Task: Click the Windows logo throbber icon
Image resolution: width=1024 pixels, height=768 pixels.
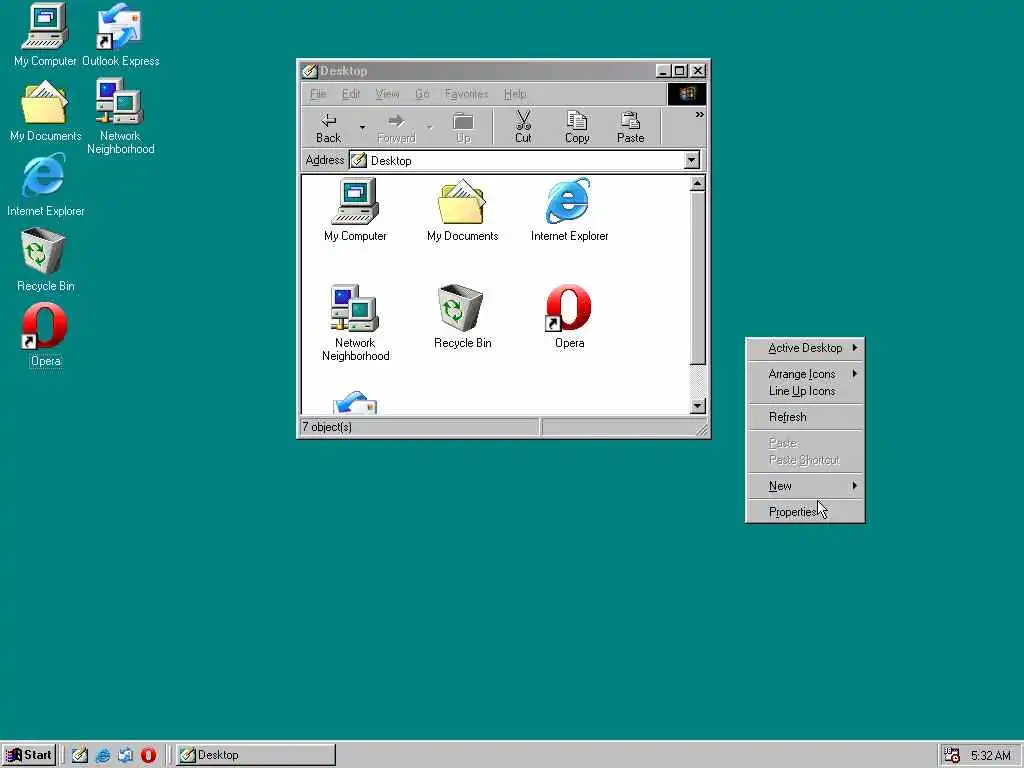Action: pyautogui.click(x=686, y=94)
